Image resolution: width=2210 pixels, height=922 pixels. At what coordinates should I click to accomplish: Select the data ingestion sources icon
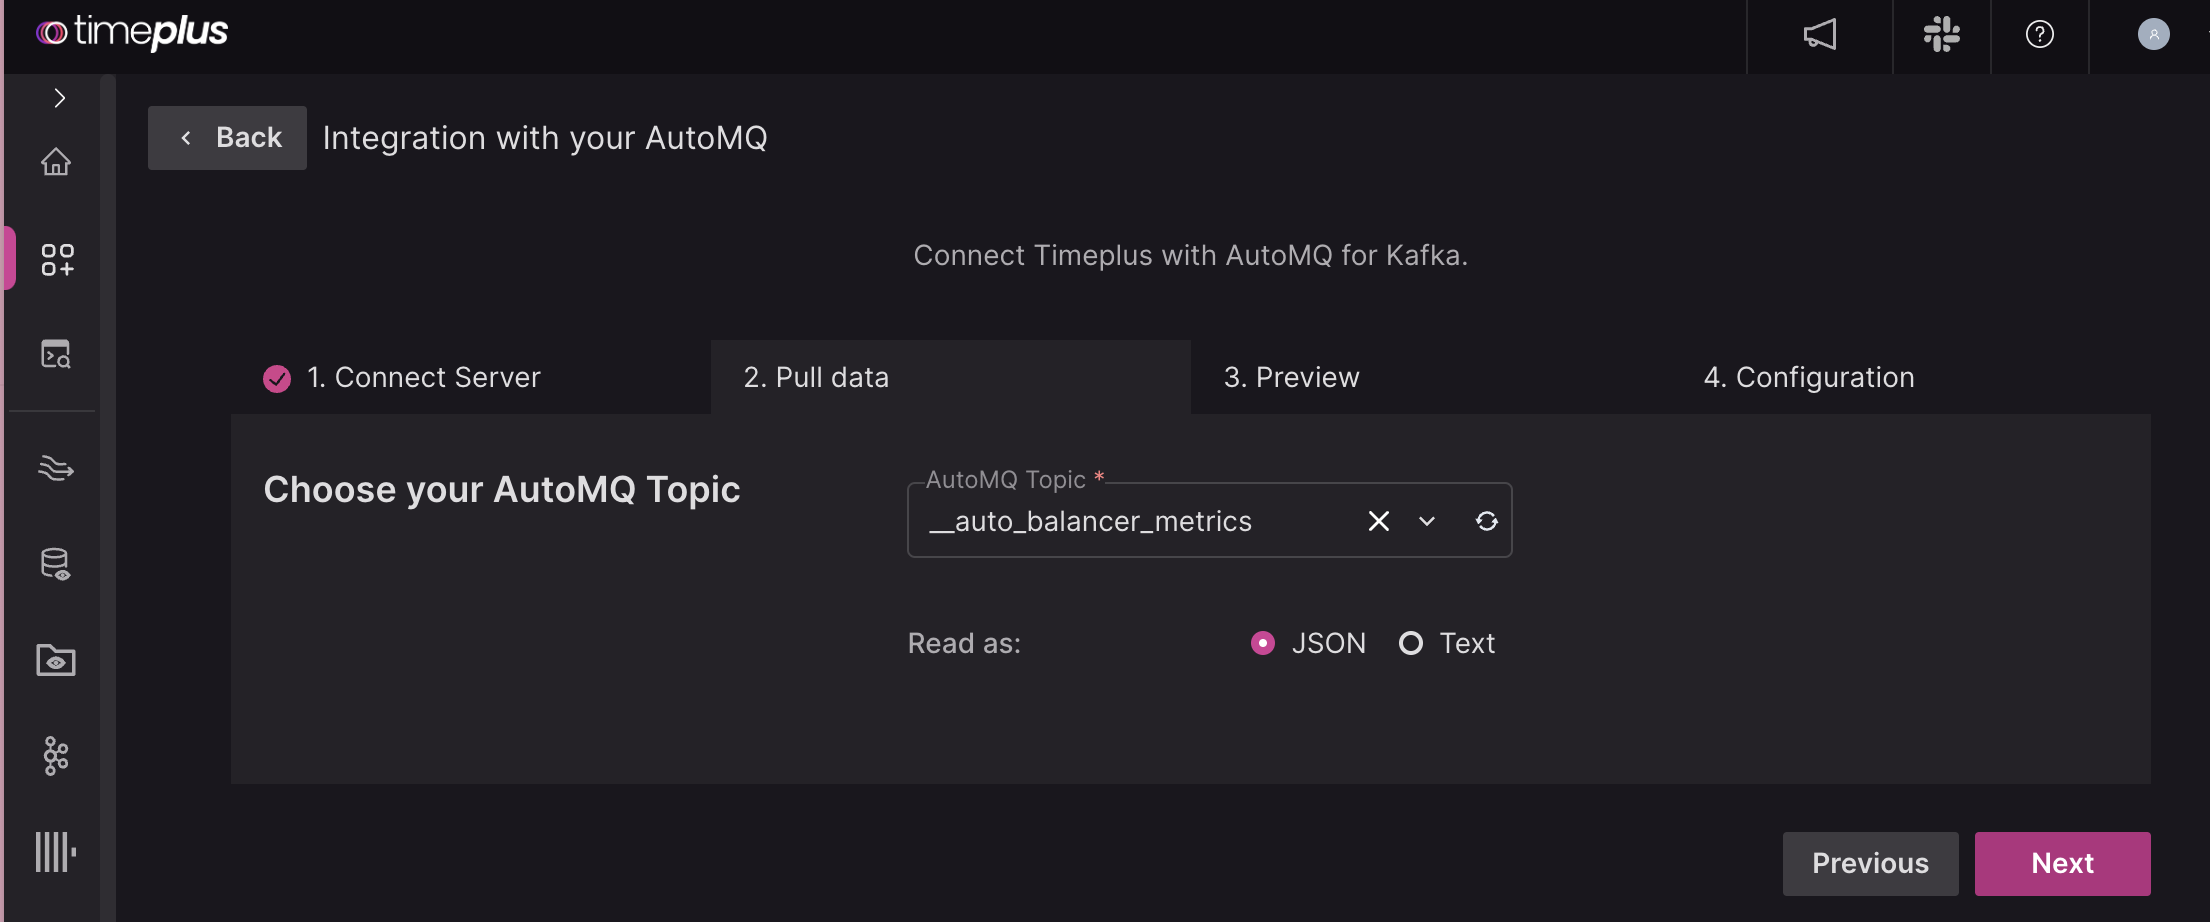(57, 258)
